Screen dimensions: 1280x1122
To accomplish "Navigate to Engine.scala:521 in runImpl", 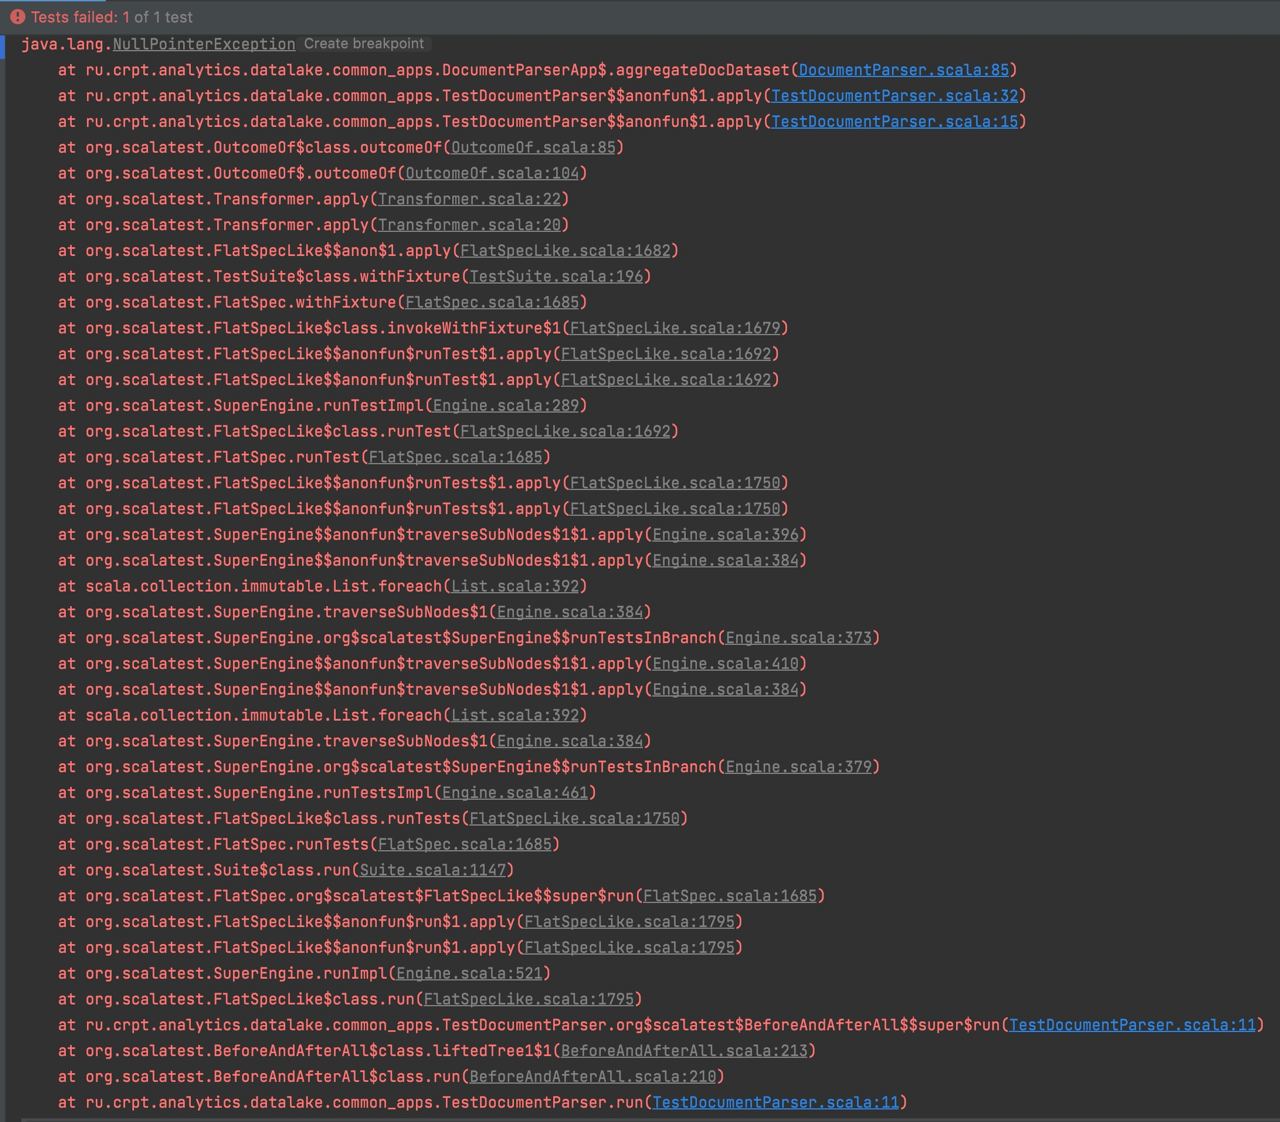I will point(469,974).
